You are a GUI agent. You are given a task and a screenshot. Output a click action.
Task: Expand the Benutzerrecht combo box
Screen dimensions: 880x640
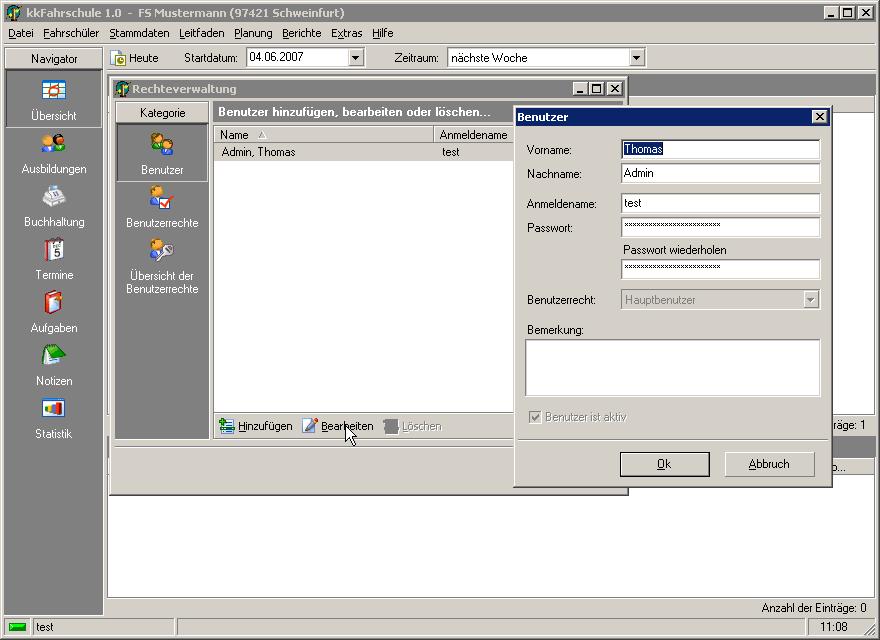click(811, 300)
